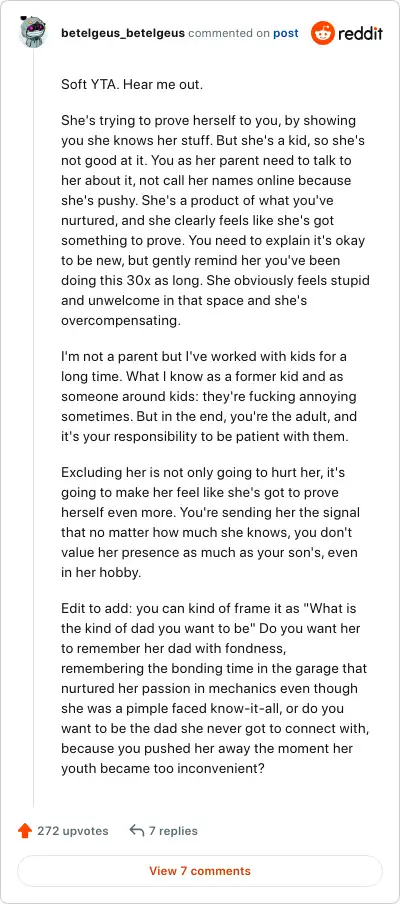Click paragraph starting "She's trying to prove herself"
Image resolution: width=400 pixels, height=904 pixels.
click(215, 221)
